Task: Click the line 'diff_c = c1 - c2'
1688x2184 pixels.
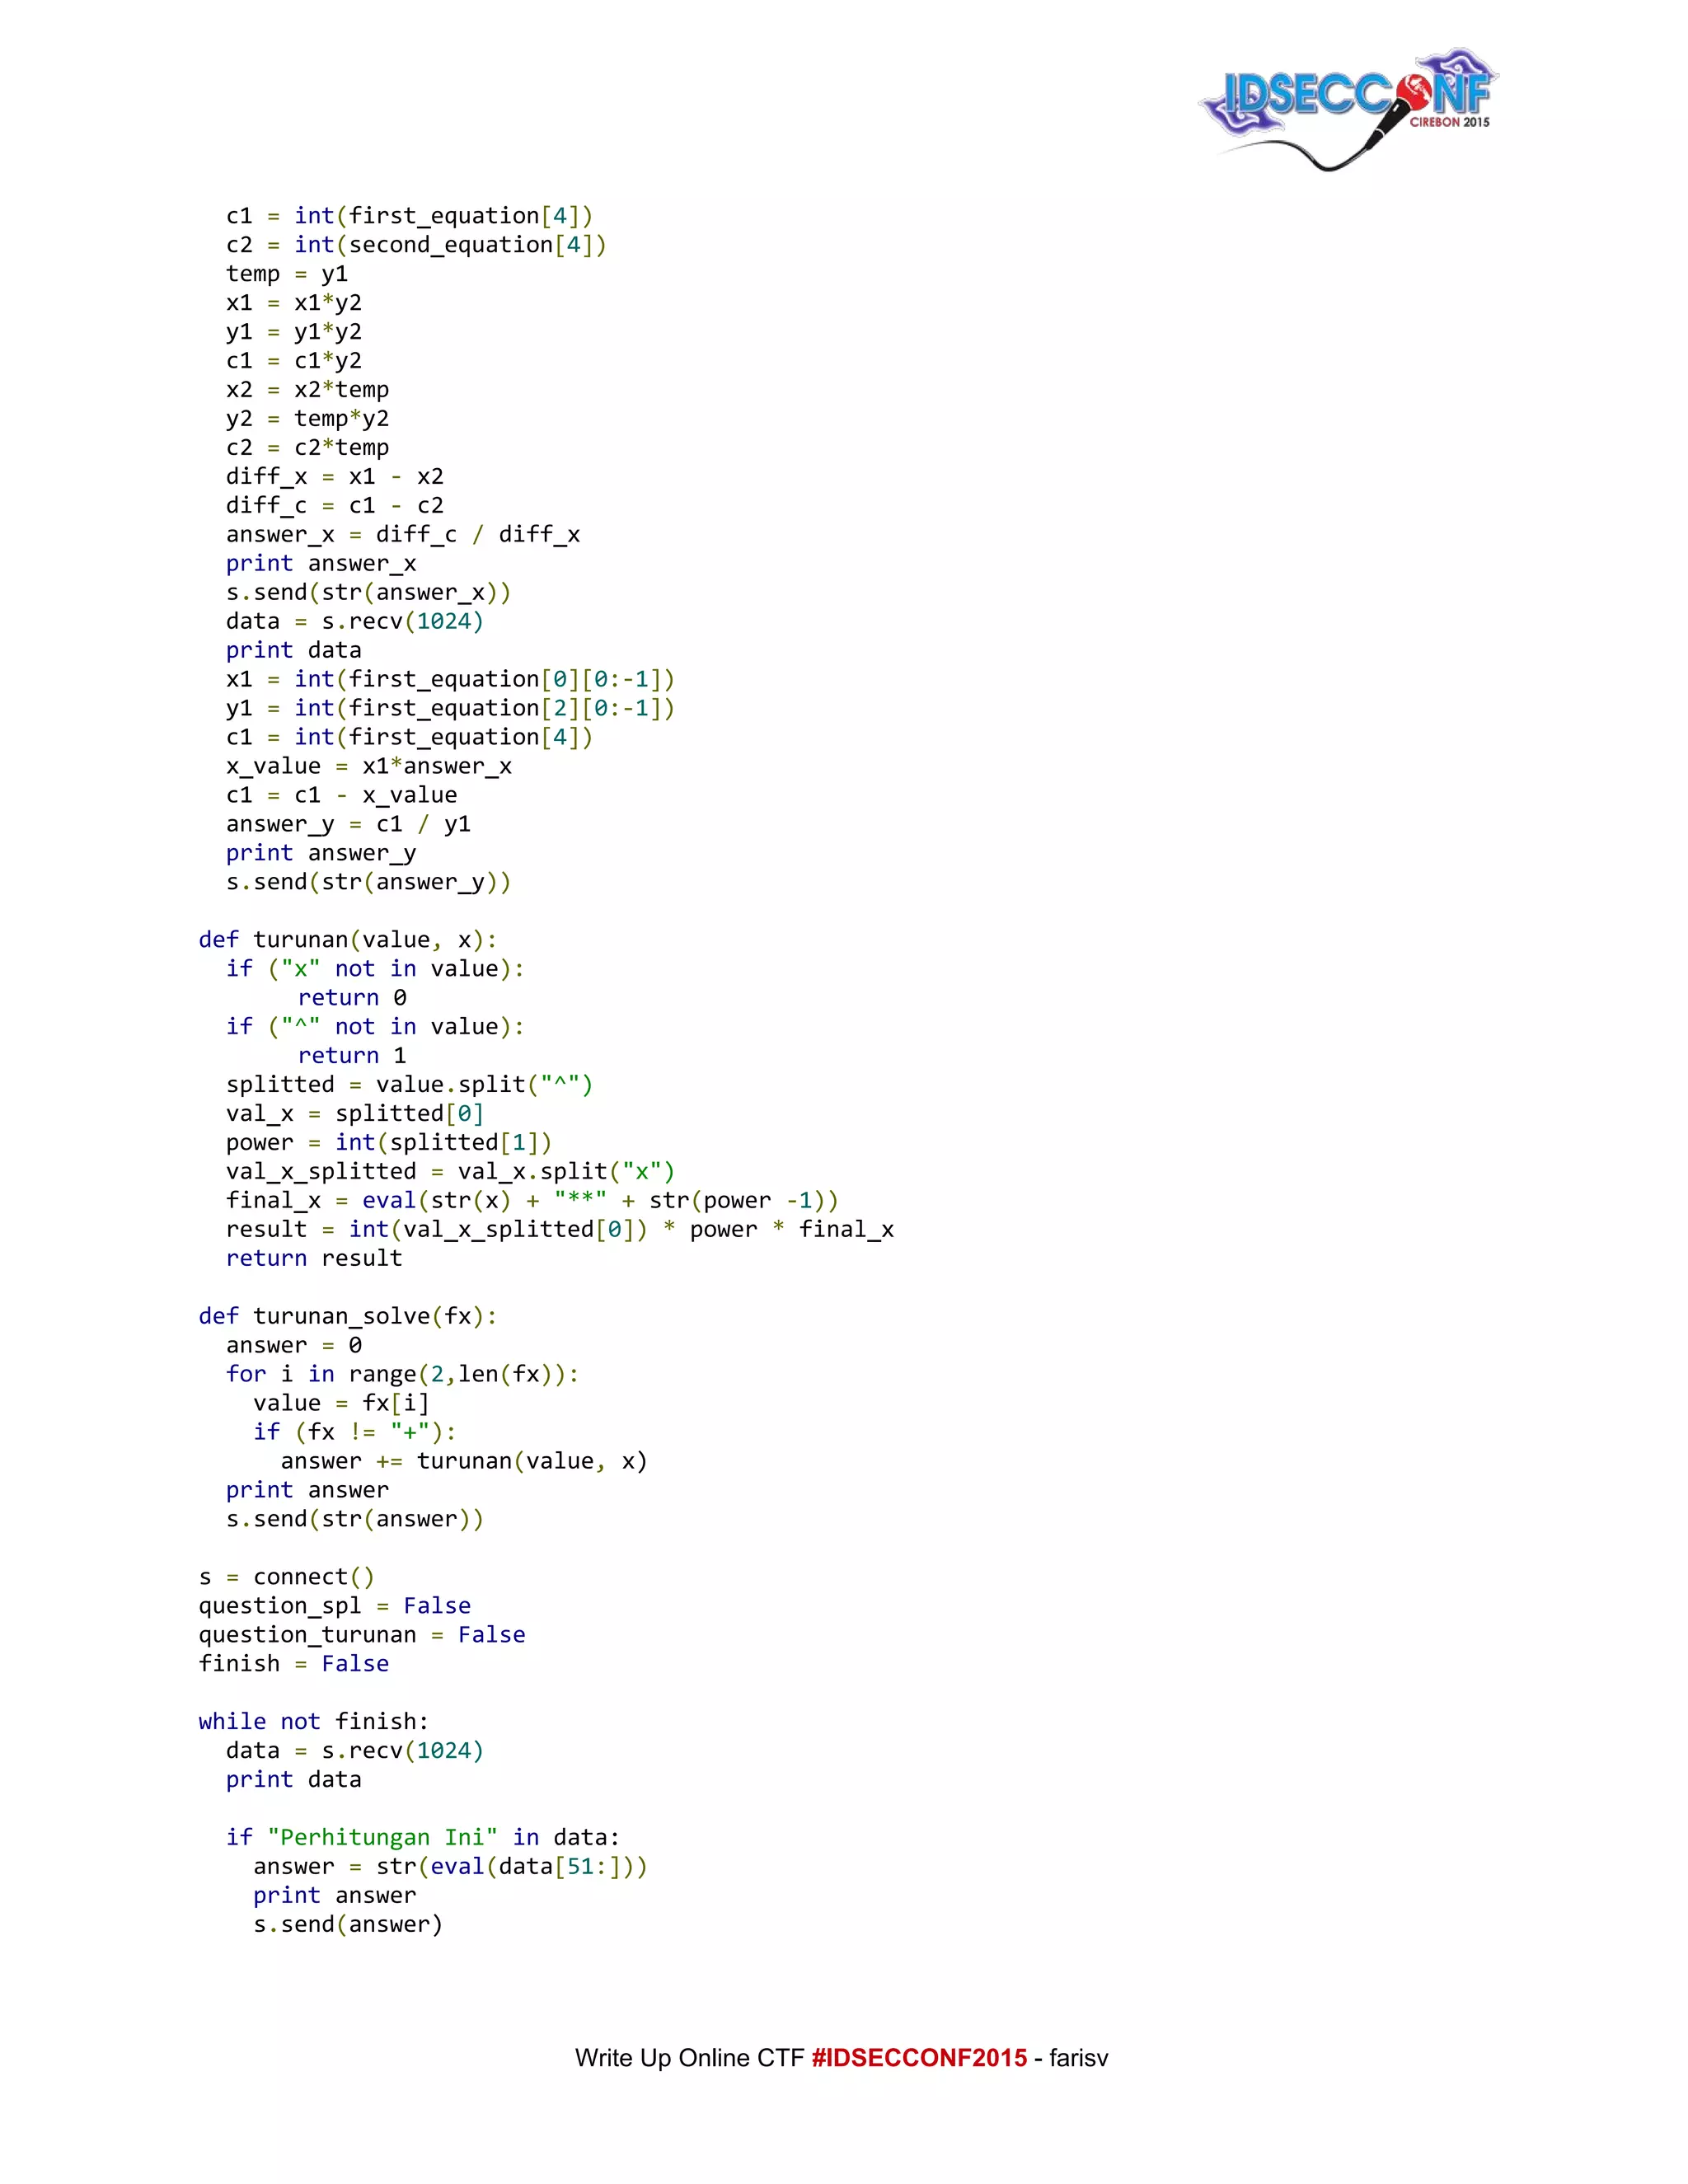Action: pyautogui.click(x=335, y=506)
